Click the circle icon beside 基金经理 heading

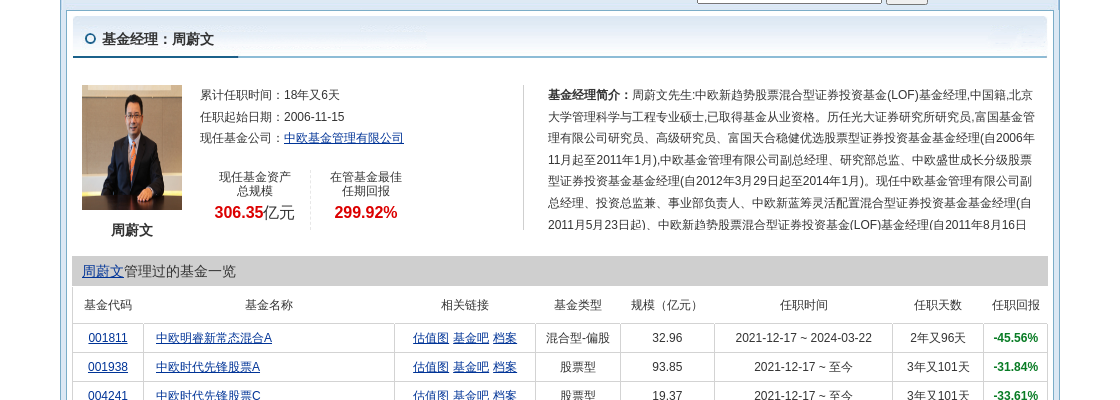(90, 39)
